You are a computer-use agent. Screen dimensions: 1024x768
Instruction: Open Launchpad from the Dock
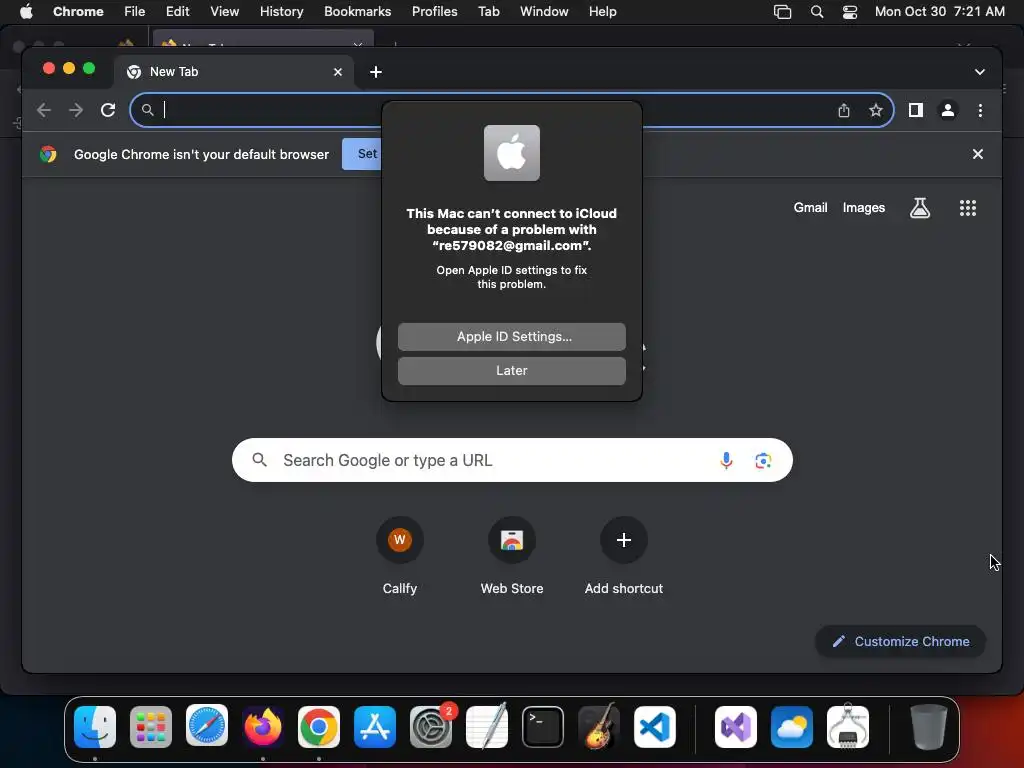pos(151,726)
